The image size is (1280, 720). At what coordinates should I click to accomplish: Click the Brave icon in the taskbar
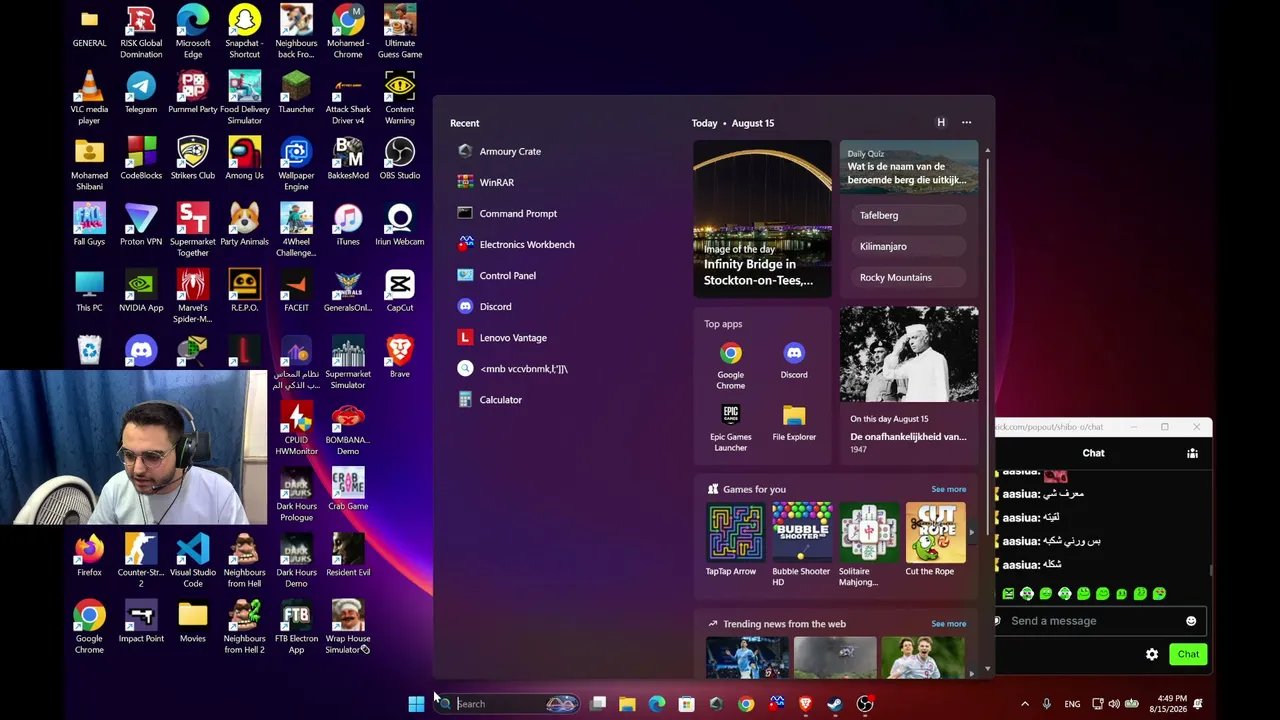805,704
